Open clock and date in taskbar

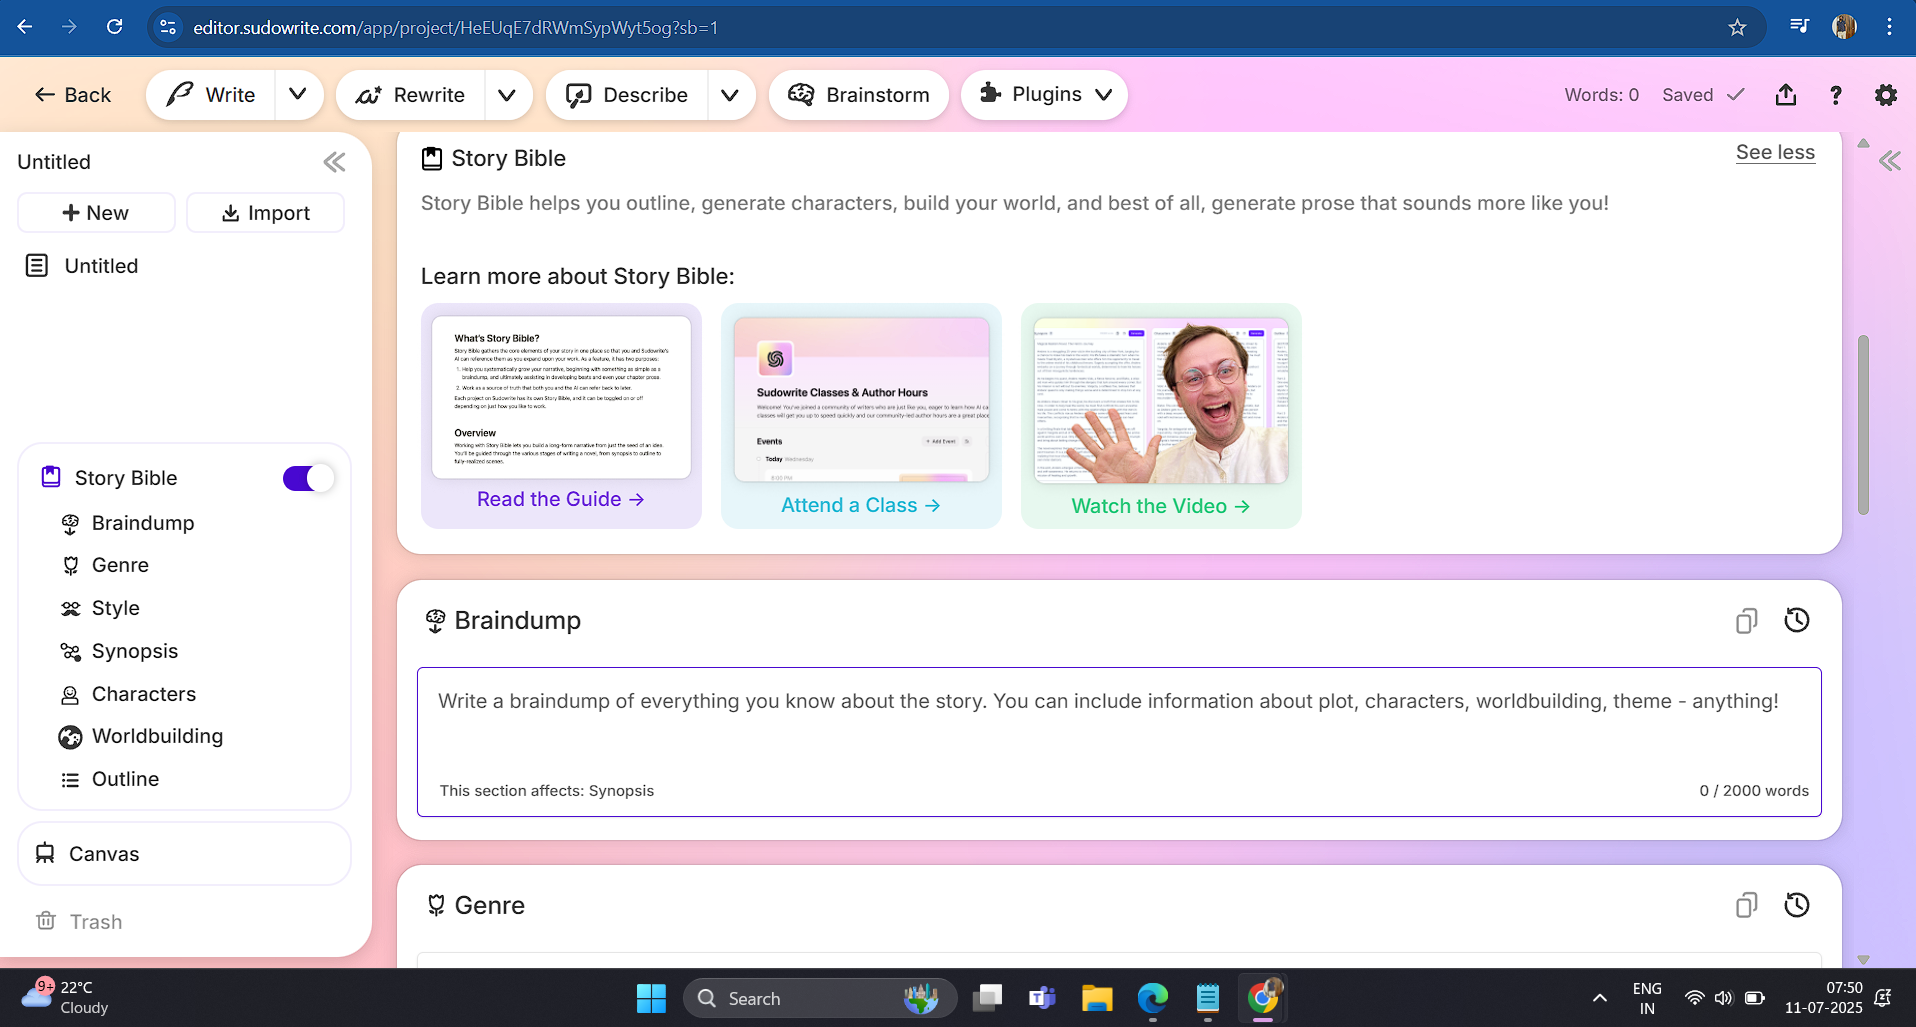tap(1823, 998)
